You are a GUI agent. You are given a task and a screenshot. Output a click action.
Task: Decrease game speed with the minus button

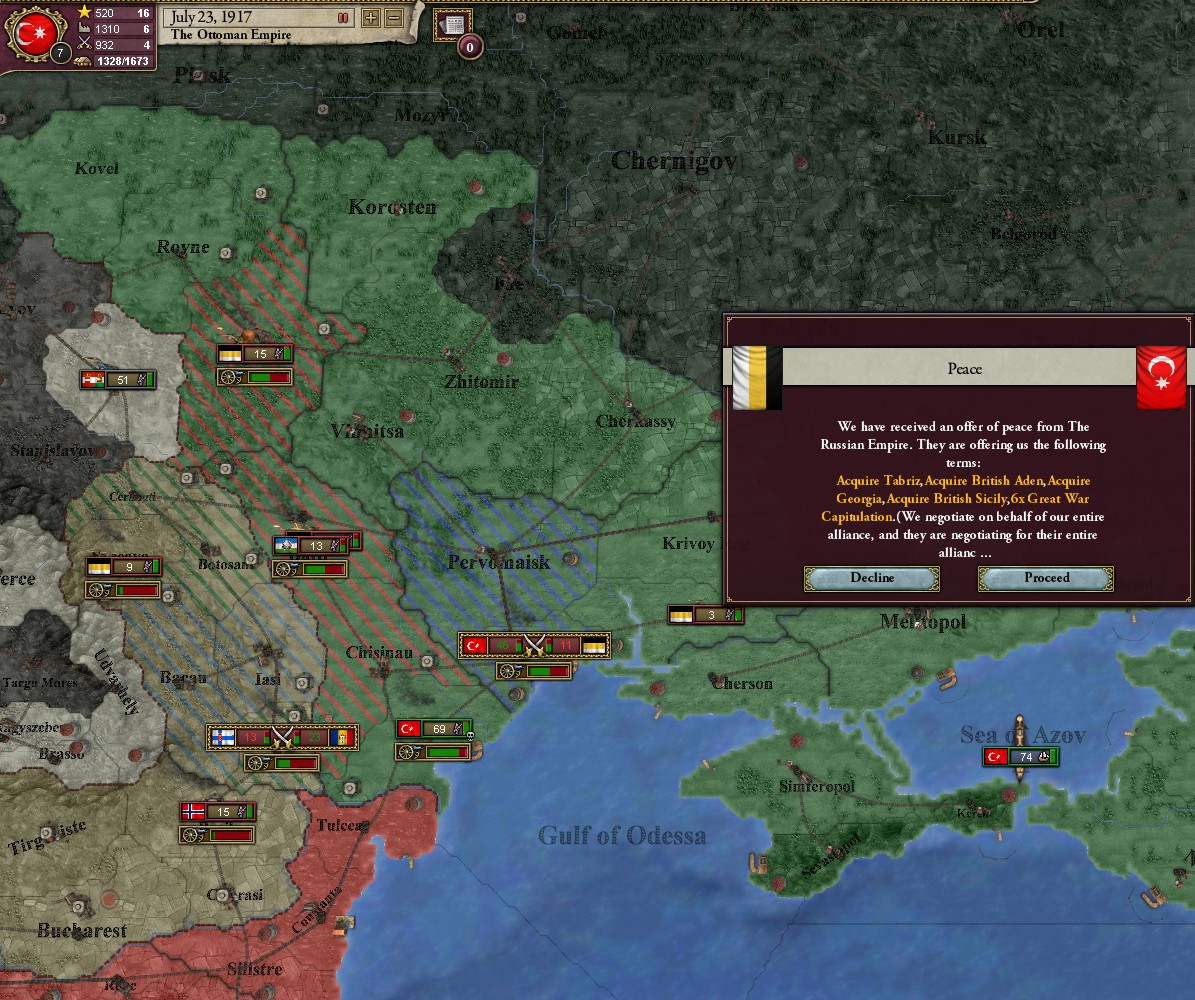(x=394, y=17)
